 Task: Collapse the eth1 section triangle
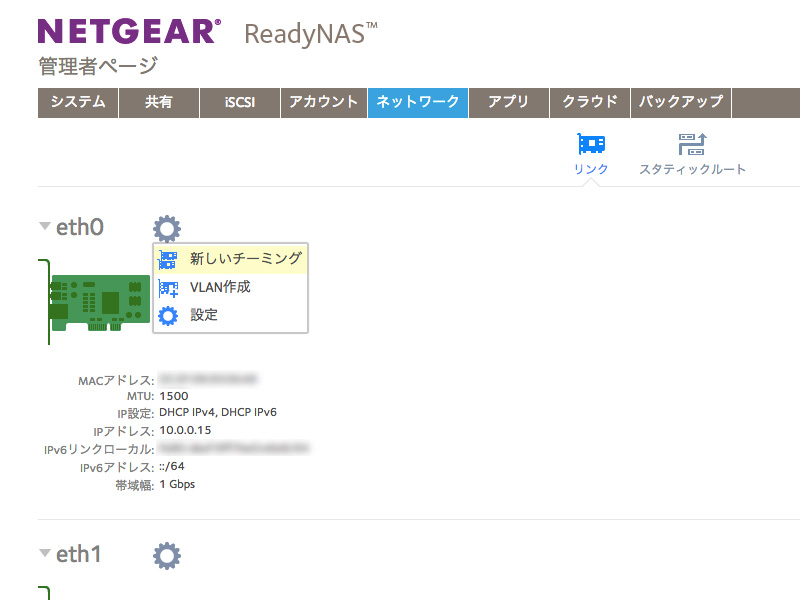[x=44, y=553]
